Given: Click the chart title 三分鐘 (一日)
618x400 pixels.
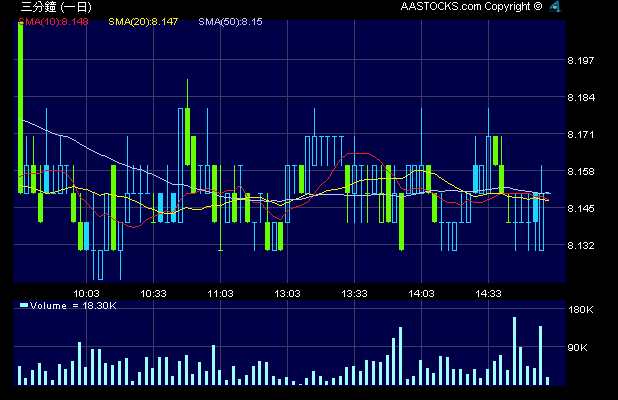Looking at the screenshot, I should pos(56,7).
